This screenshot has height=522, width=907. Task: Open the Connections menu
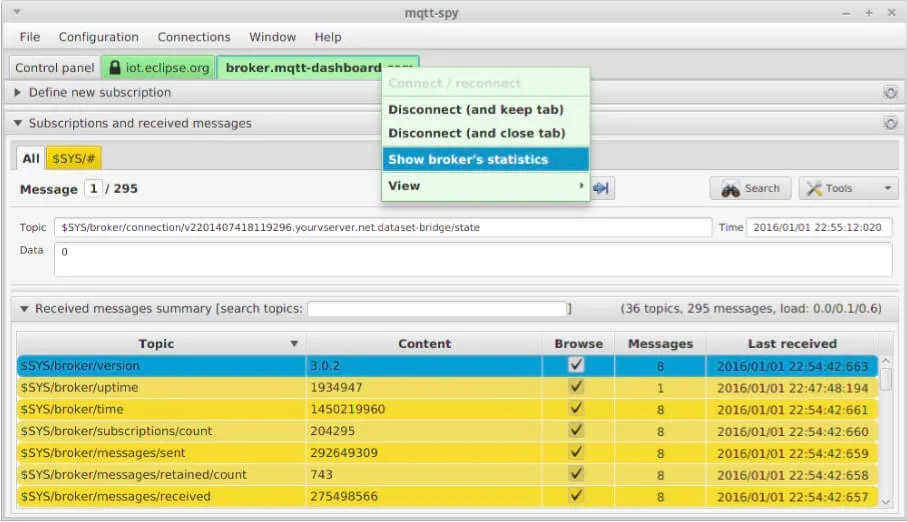click(194, 37)
